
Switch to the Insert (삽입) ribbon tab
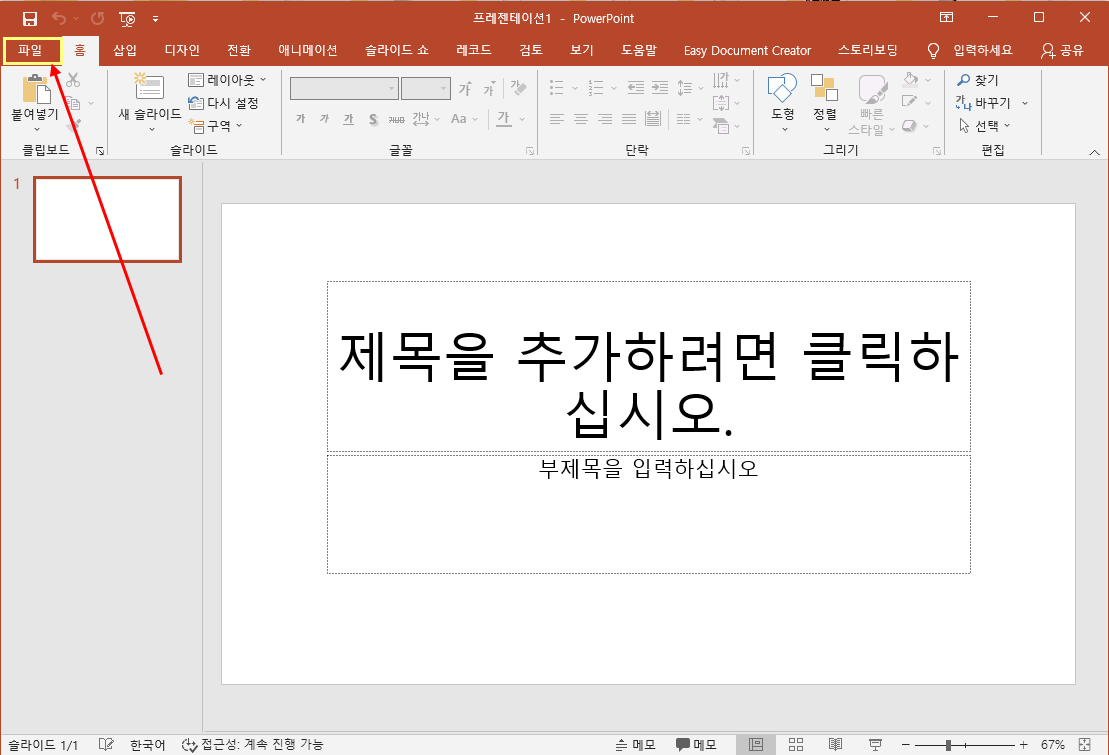[123, 49]
